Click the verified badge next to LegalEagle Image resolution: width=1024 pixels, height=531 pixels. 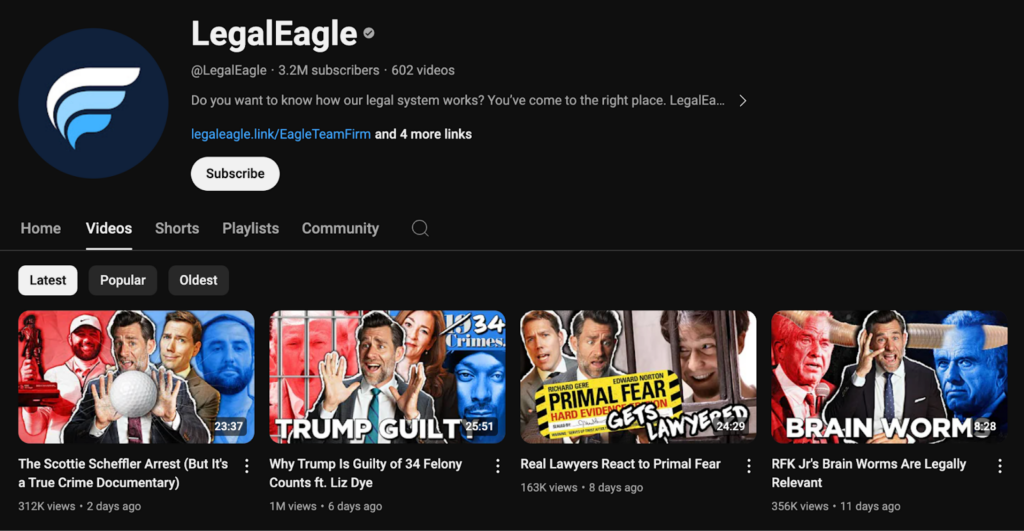(x=369, y=34)
